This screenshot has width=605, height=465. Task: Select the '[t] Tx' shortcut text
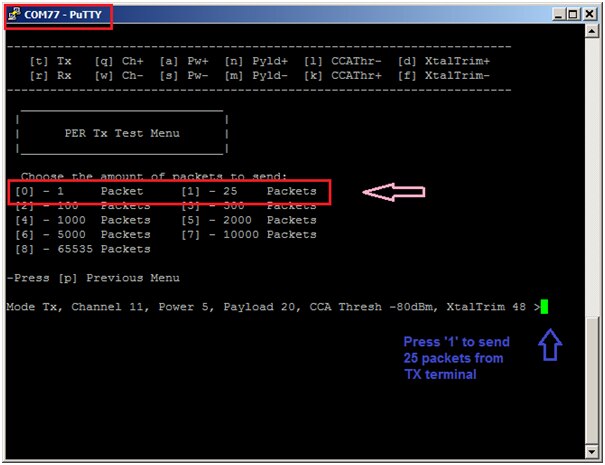pos(51,61)
